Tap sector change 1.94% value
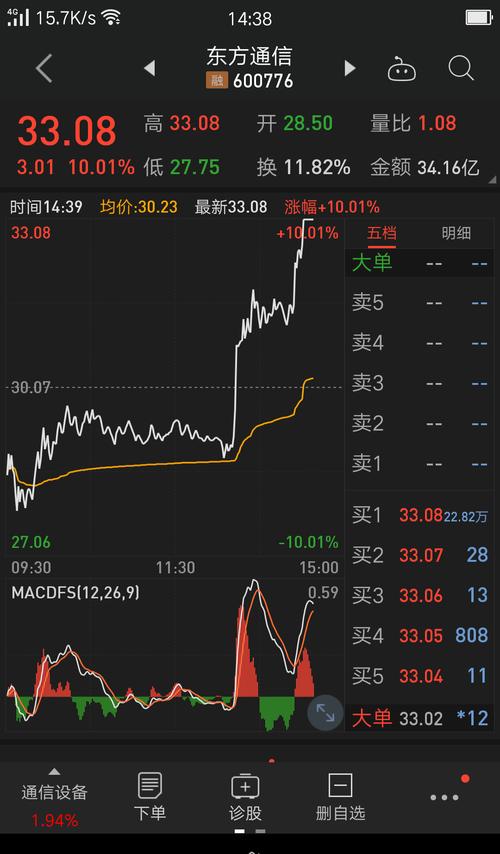Screen dimensions: 500x854 tap(54, 820)
